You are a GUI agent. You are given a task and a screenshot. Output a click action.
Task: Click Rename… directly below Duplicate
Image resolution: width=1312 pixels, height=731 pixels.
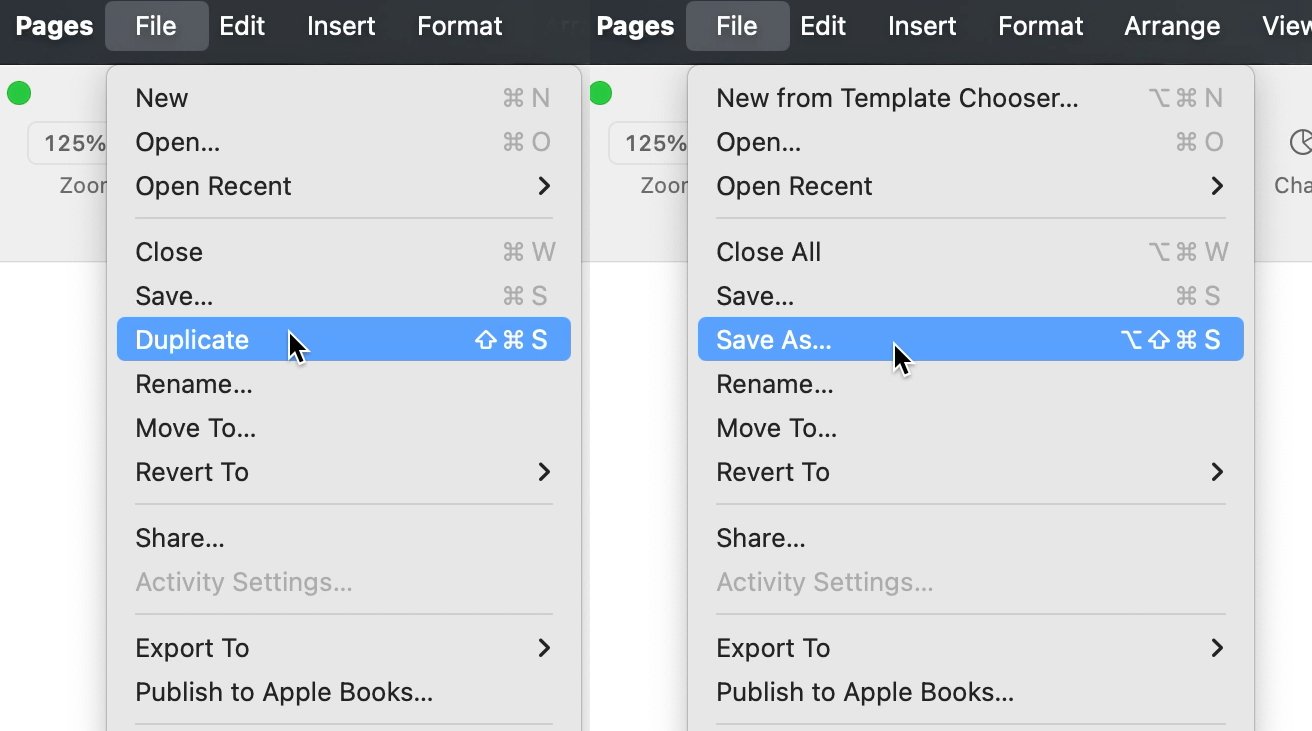[x=344, y=384]
